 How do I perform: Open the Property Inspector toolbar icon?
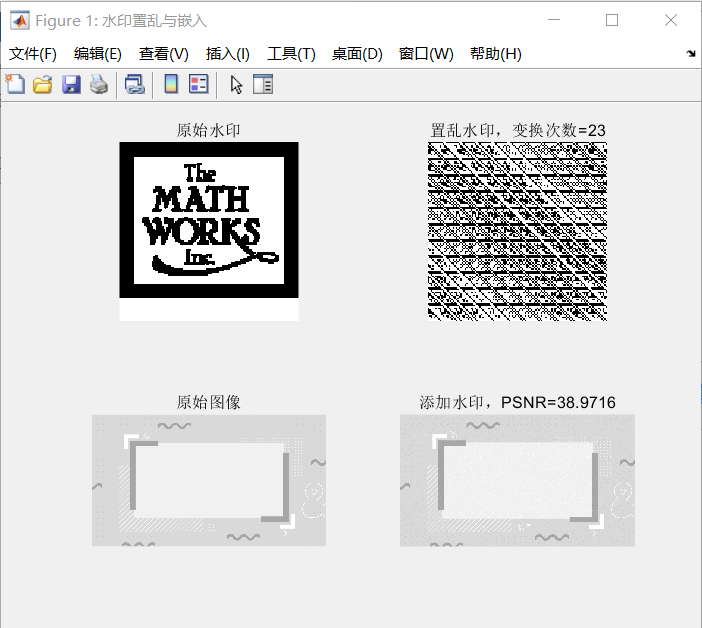(263, 84)
